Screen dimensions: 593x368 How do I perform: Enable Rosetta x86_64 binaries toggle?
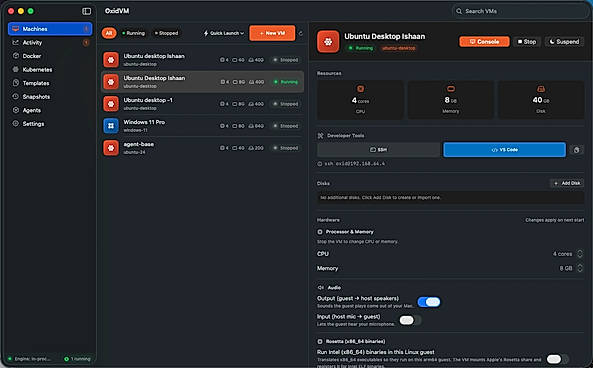point(557,359)
